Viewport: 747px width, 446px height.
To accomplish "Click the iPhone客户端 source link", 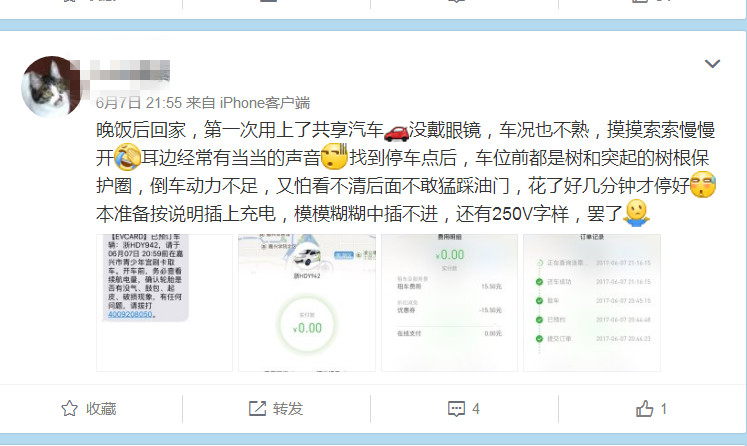I will pyautogui.click(x=265, y=102).
